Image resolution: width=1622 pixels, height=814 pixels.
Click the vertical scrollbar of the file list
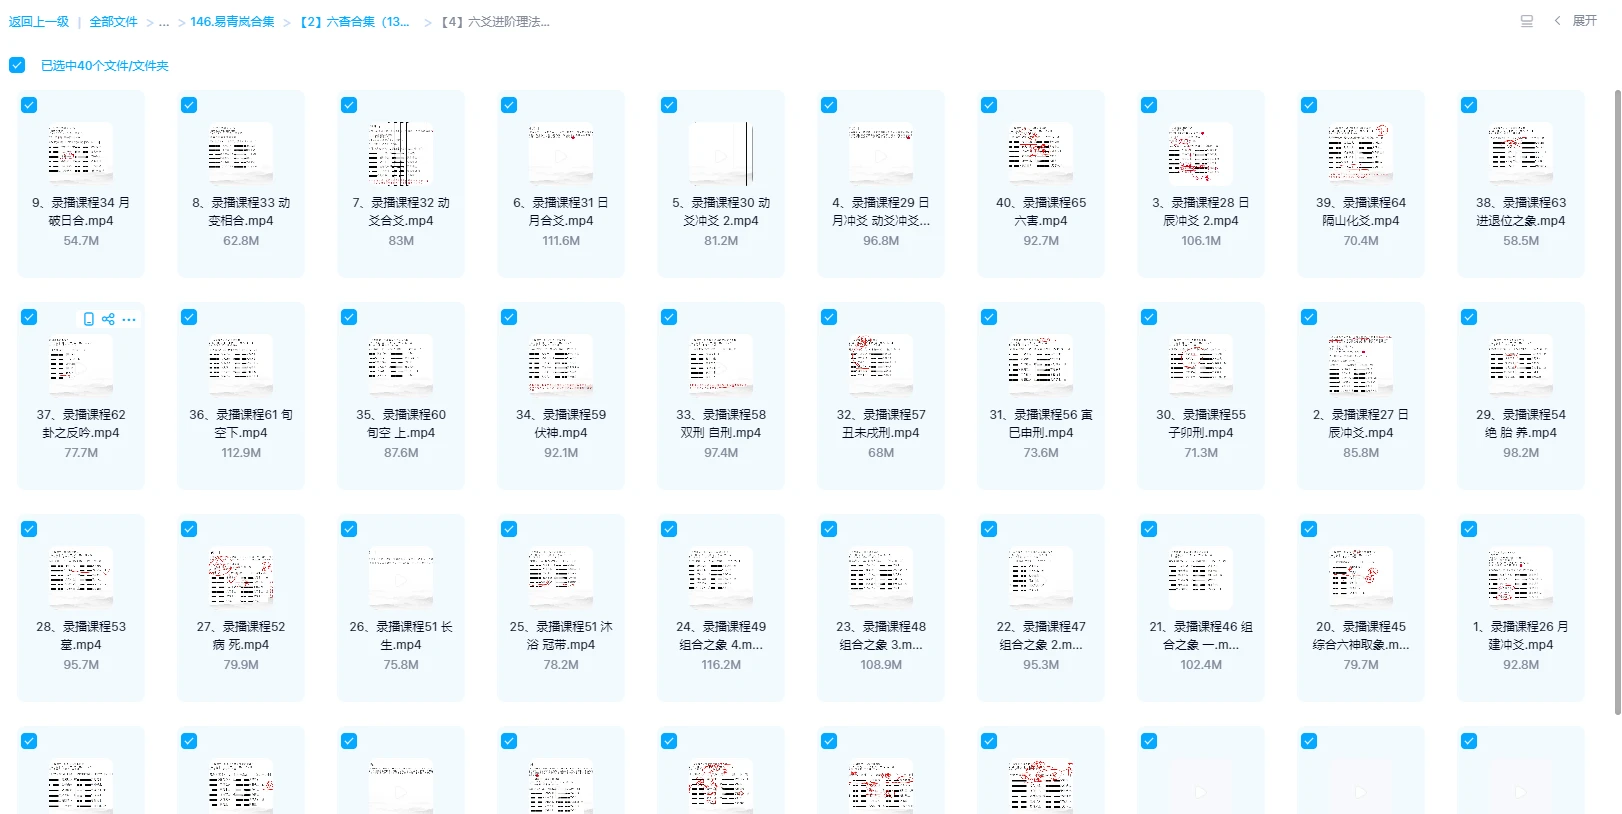pos(1618,400)
